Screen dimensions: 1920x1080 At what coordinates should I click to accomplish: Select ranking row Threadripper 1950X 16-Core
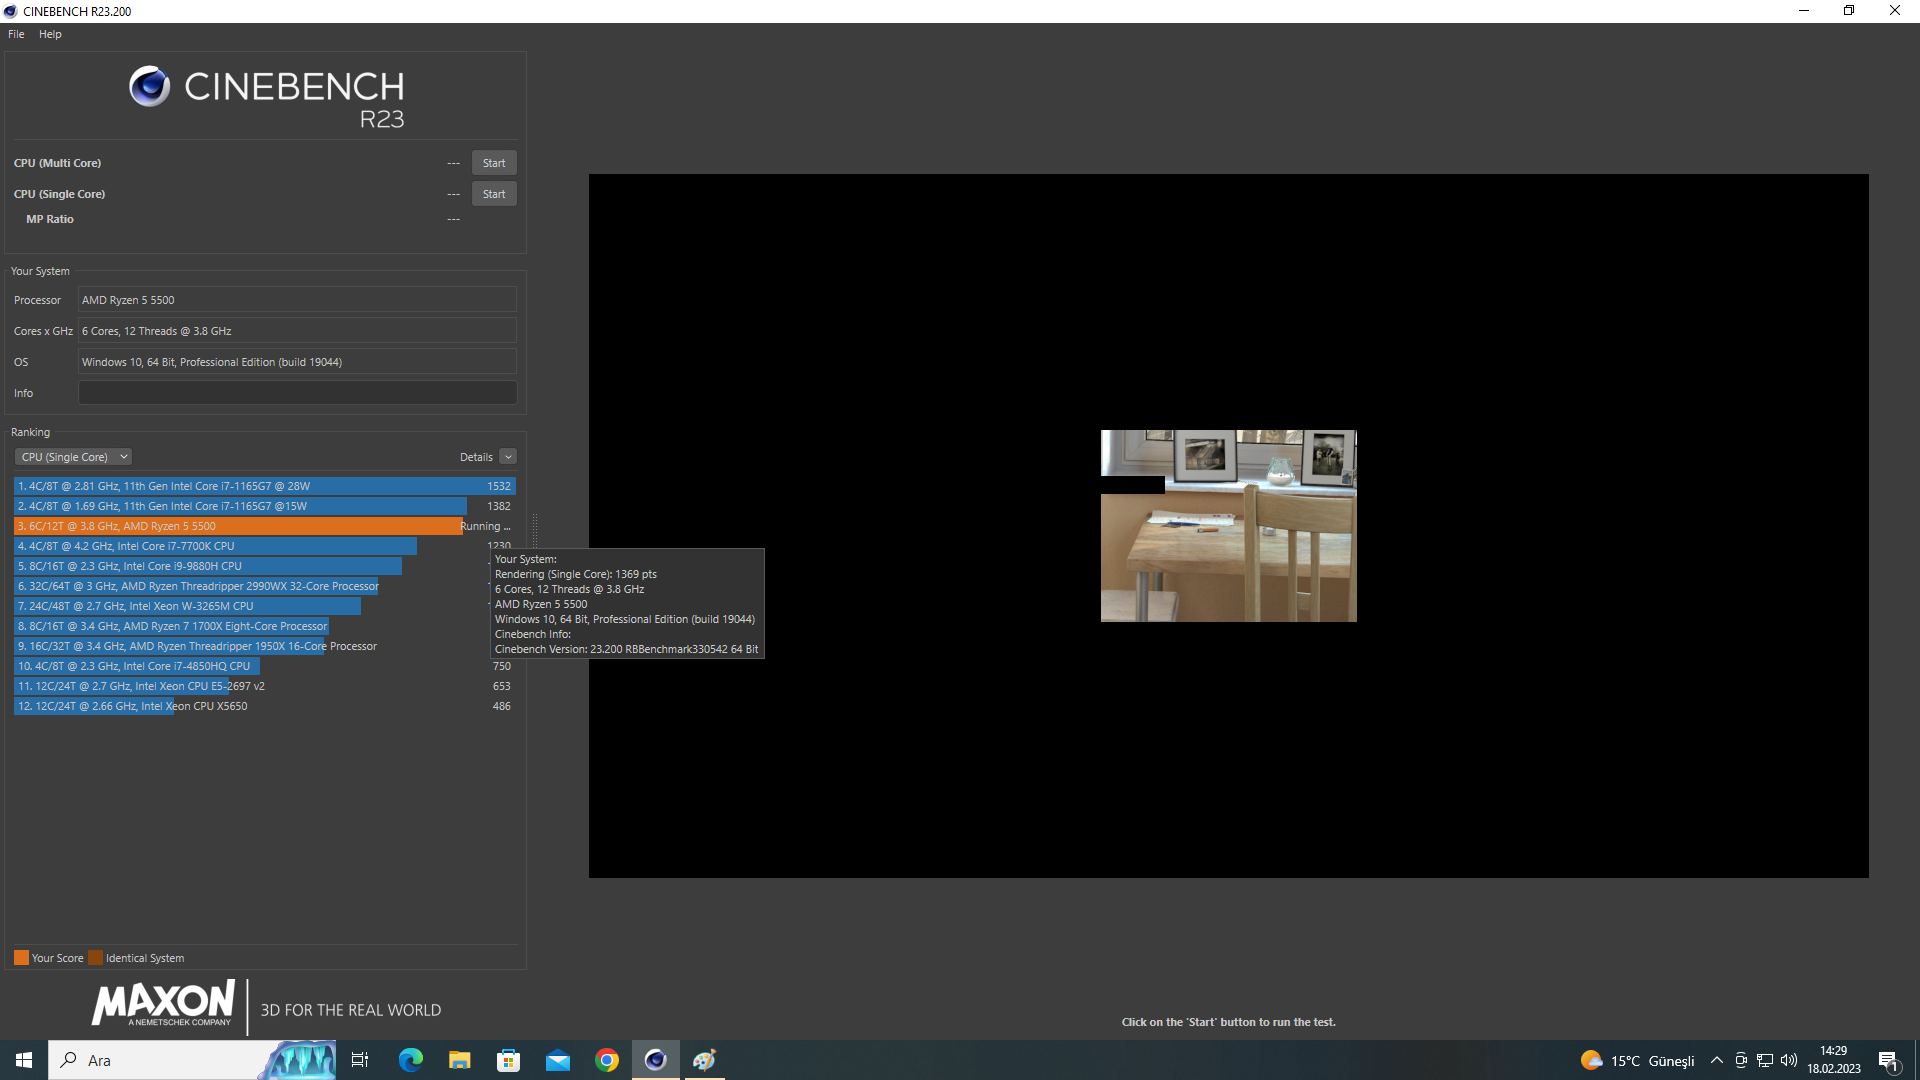265,646
